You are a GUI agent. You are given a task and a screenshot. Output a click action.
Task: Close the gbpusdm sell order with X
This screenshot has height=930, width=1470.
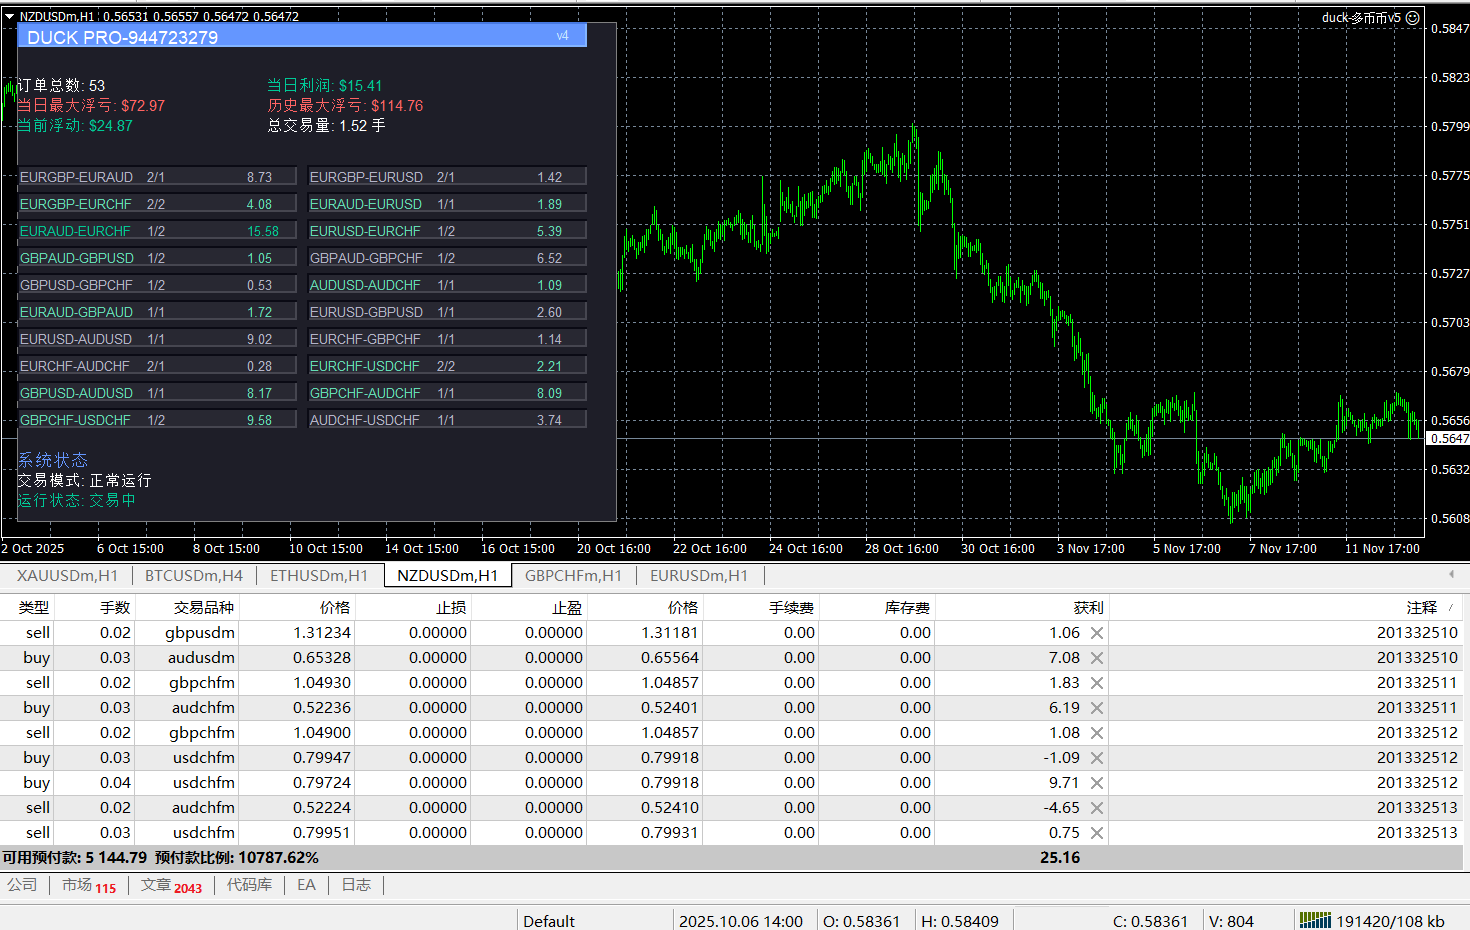1096,633
